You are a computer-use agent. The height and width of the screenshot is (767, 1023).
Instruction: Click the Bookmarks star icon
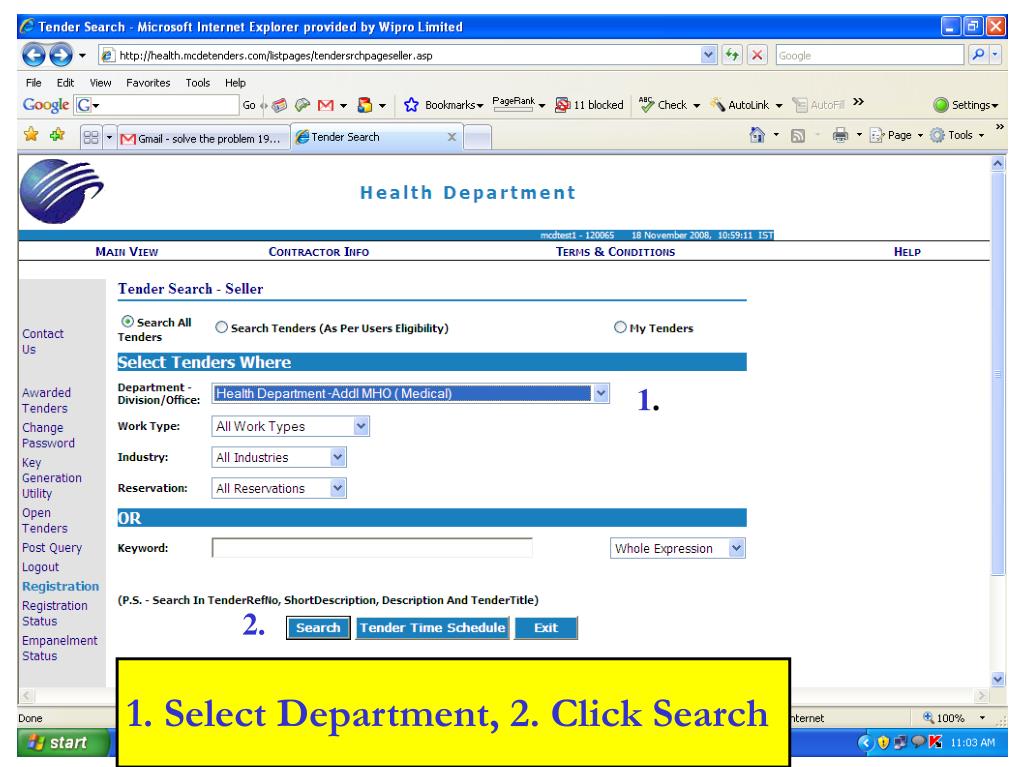pos(411,104)
